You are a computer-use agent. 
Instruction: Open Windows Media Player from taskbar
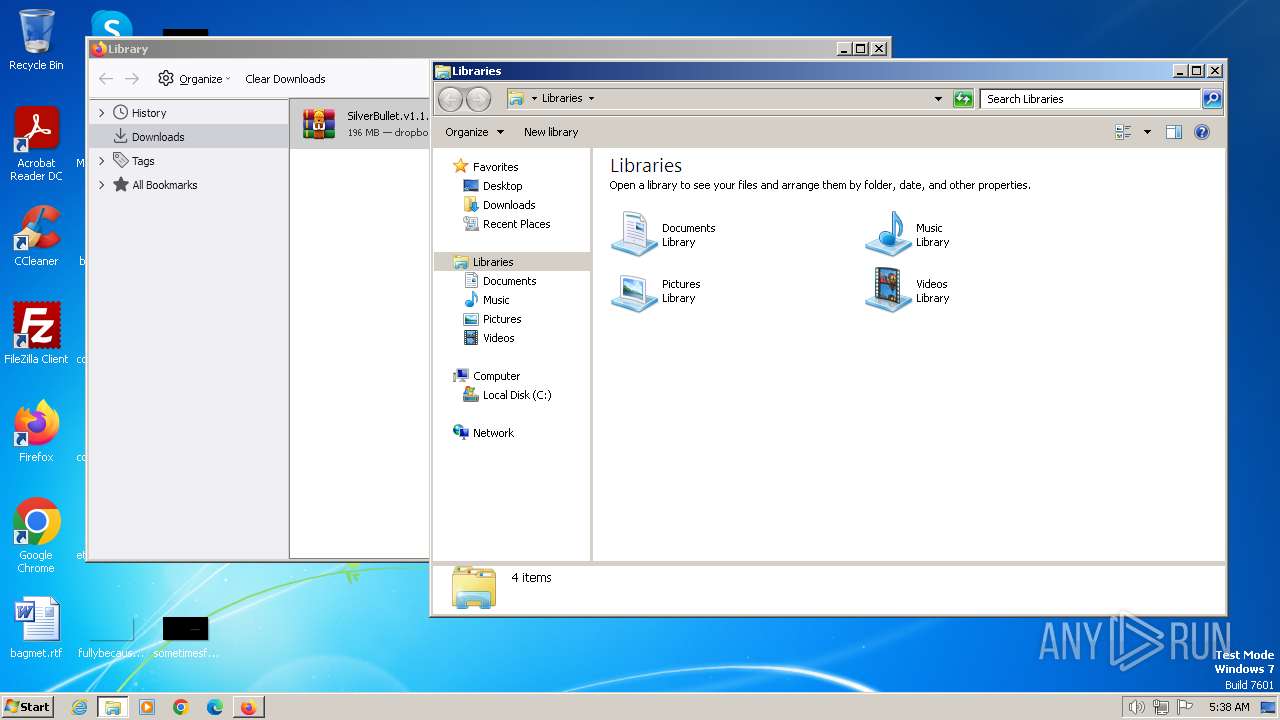point(147,707)
